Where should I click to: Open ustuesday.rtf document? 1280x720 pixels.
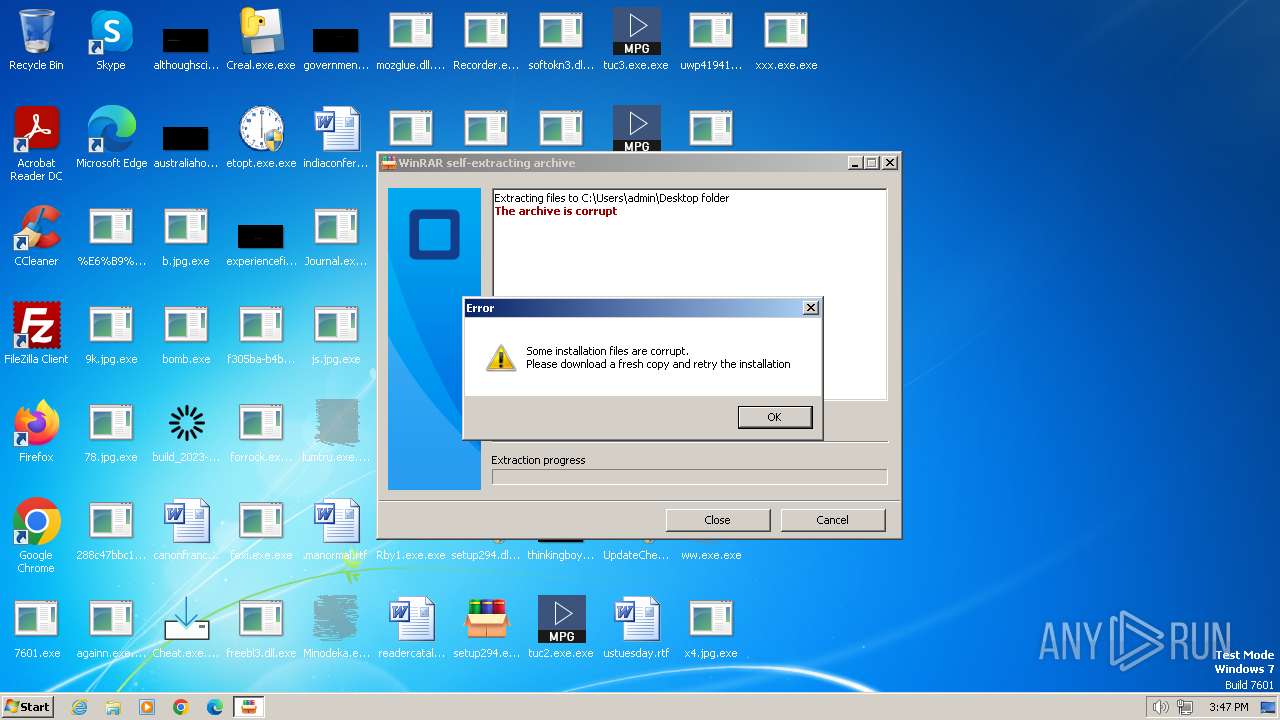636,628
